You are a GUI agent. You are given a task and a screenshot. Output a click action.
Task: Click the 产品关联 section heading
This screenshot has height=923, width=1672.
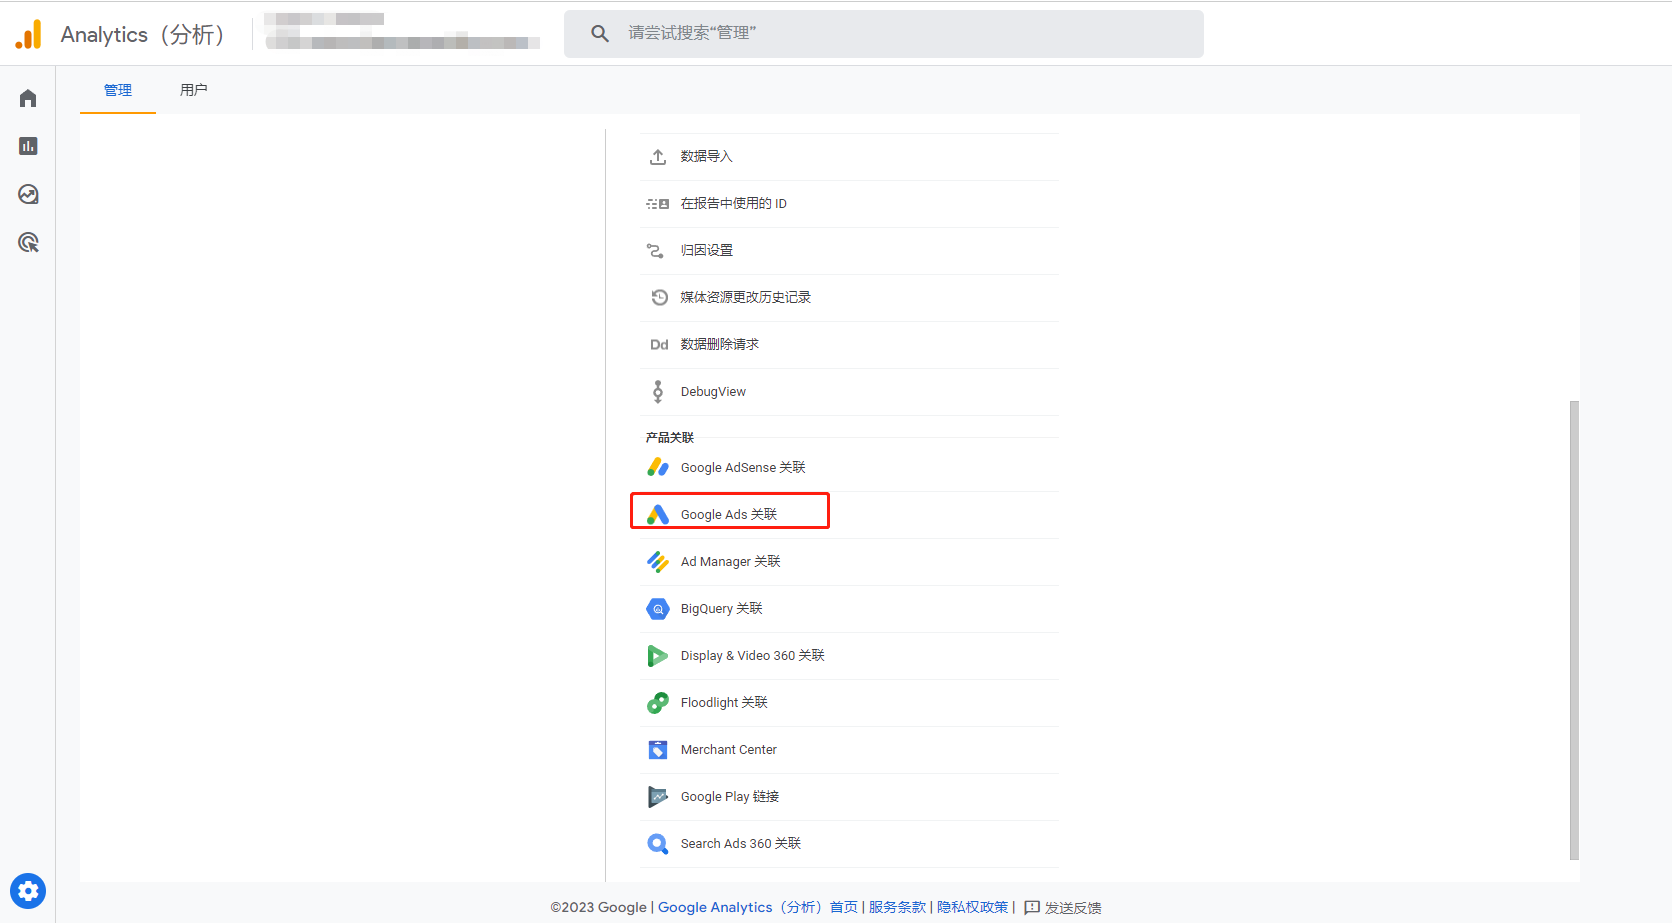670,438
